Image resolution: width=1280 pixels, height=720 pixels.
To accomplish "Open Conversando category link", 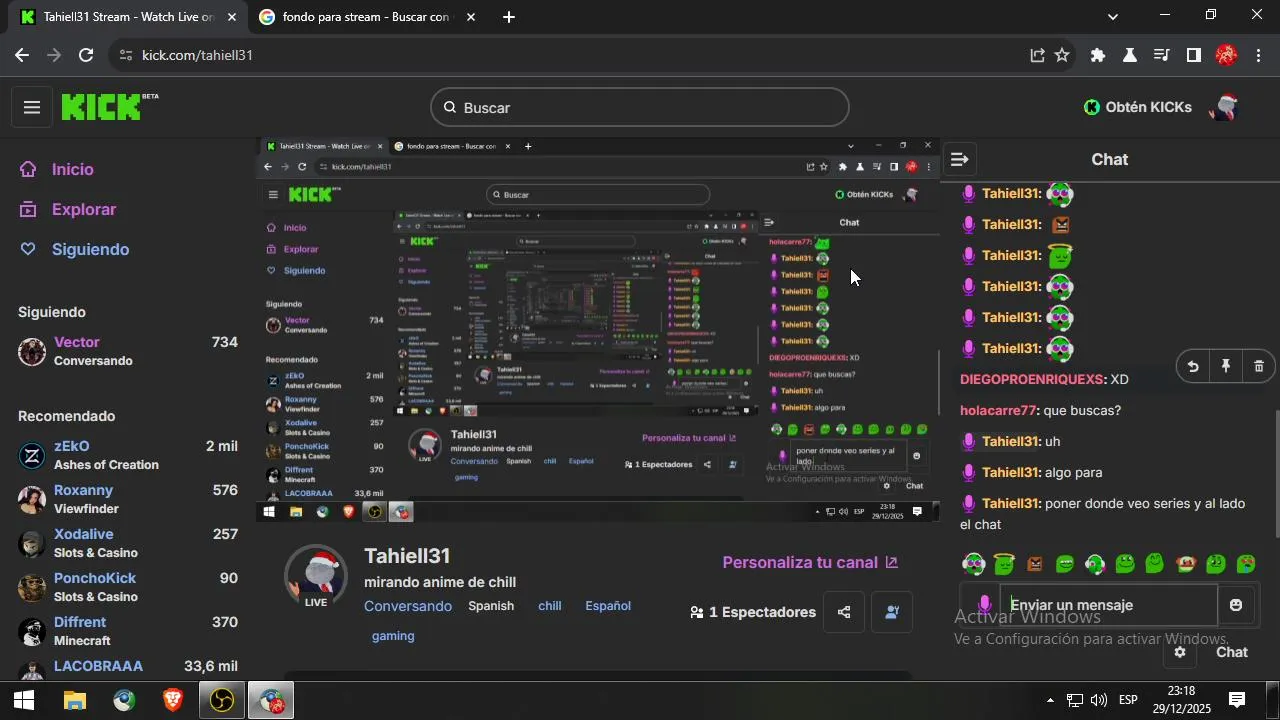I will (408, 606).
